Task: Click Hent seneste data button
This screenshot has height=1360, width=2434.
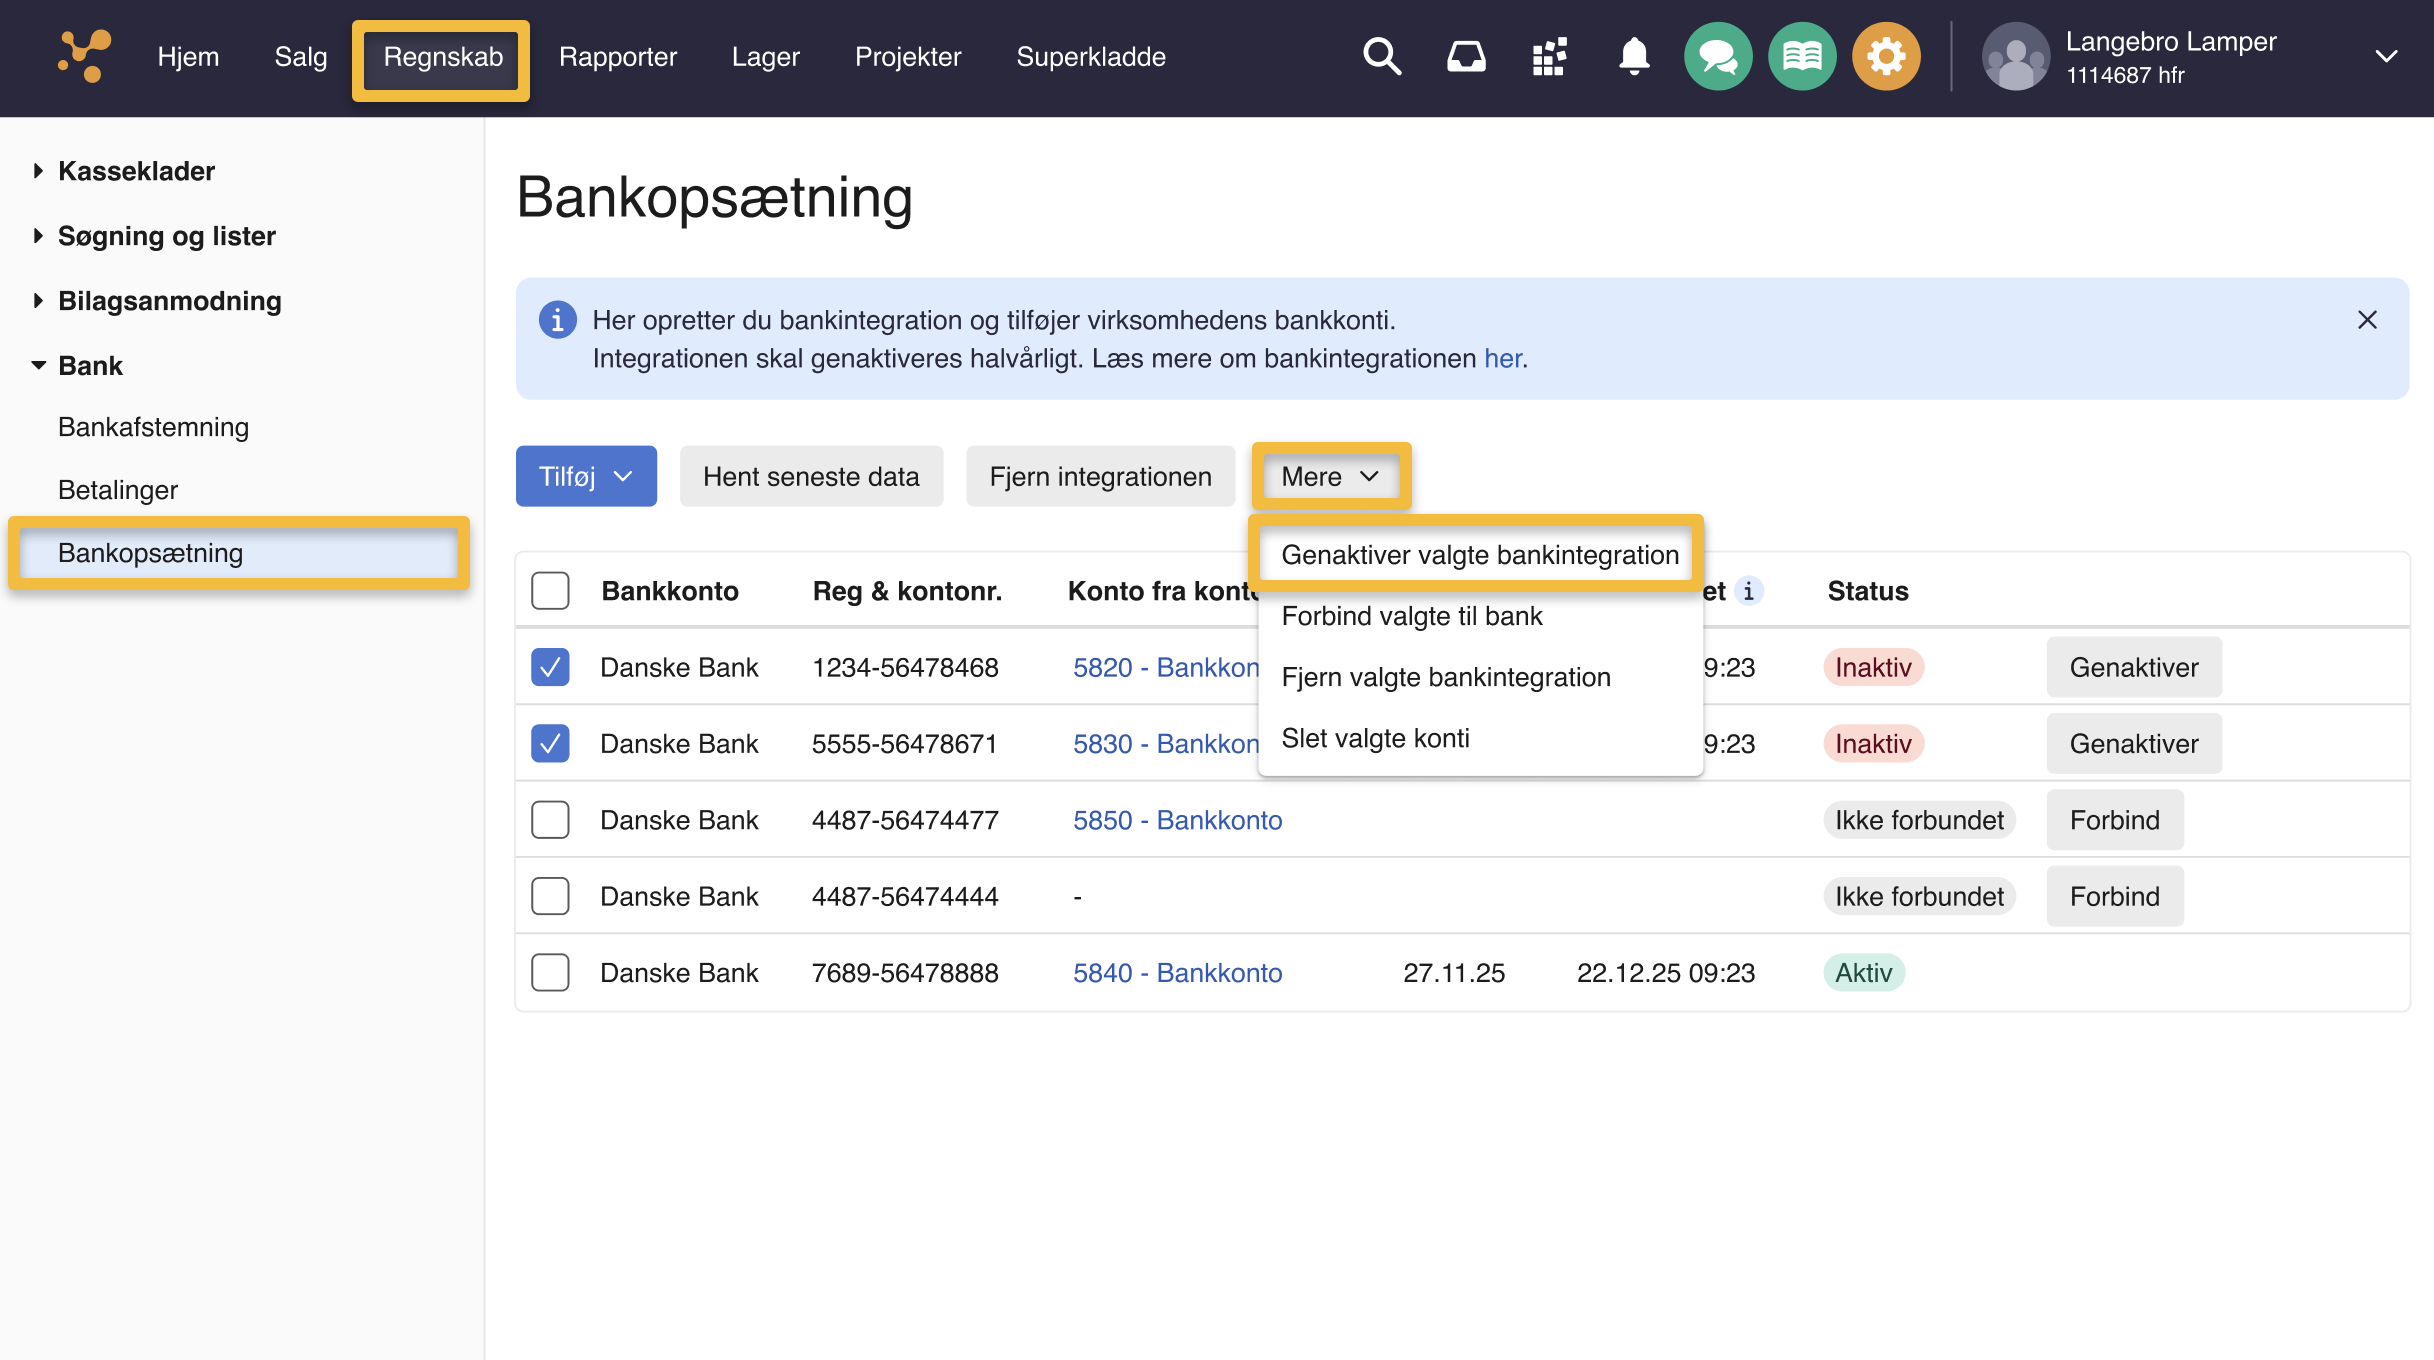Action: pos(811,476)
